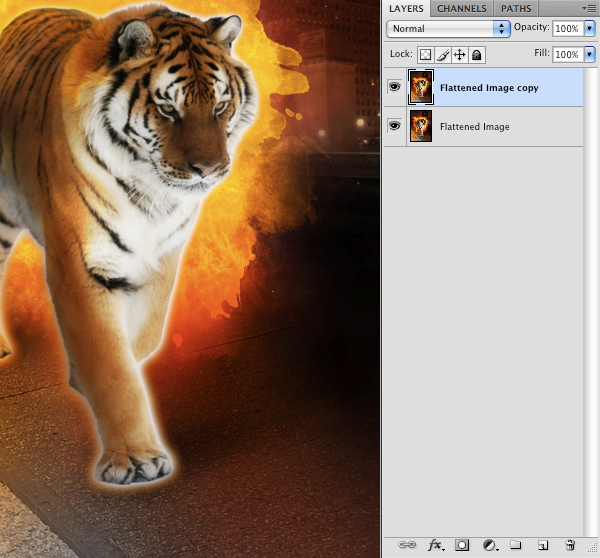
Task: Hide the Flattened Image layer
Action: point(395,126)
